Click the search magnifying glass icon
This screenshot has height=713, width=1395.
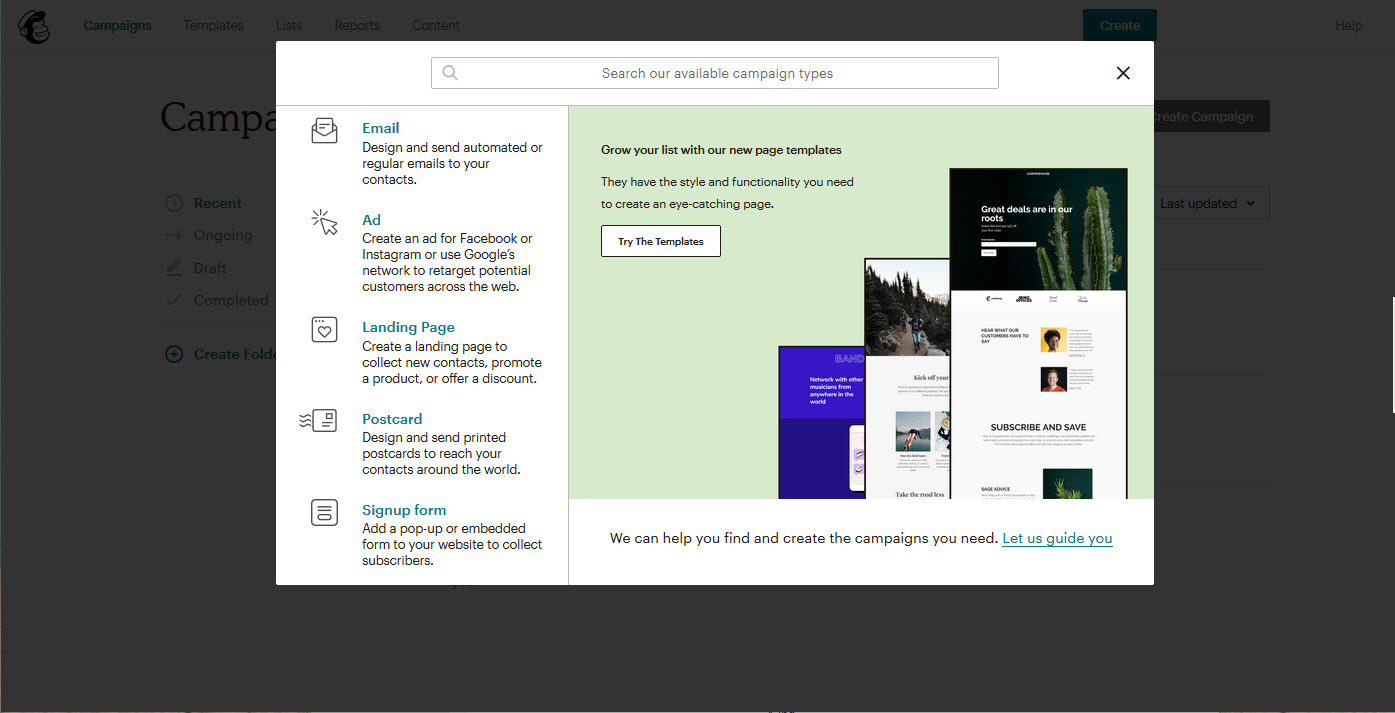(x=449, y=72)
